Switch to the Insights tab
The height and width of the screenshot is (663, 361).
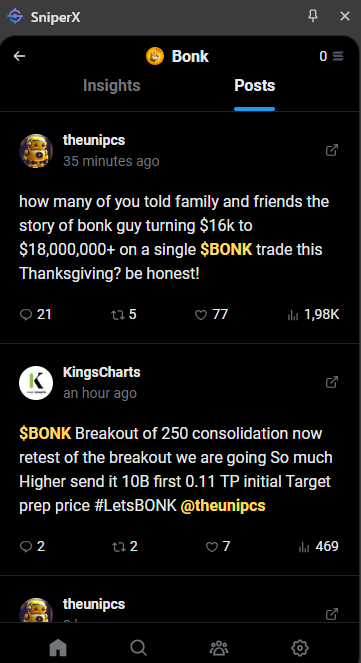[x=112, y=85]
